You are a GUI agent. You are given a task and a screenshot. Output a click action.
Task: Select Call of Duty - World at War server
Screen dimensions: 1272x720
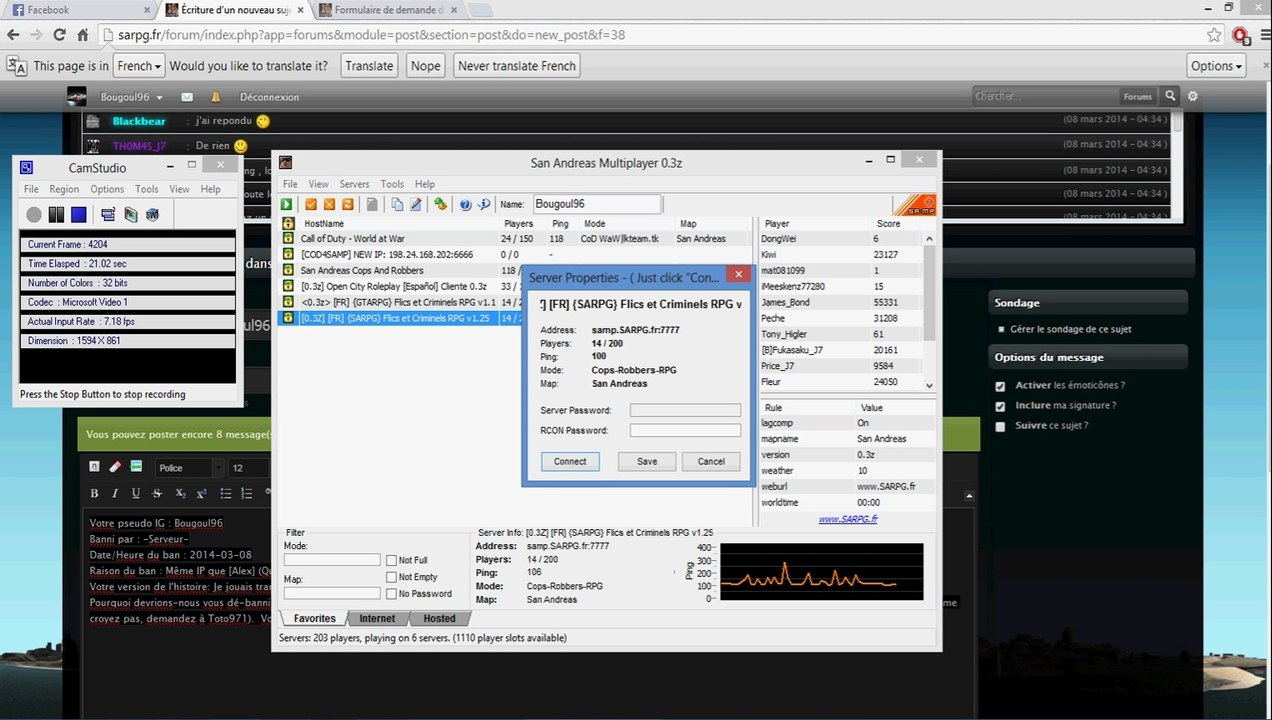[515, 239]
